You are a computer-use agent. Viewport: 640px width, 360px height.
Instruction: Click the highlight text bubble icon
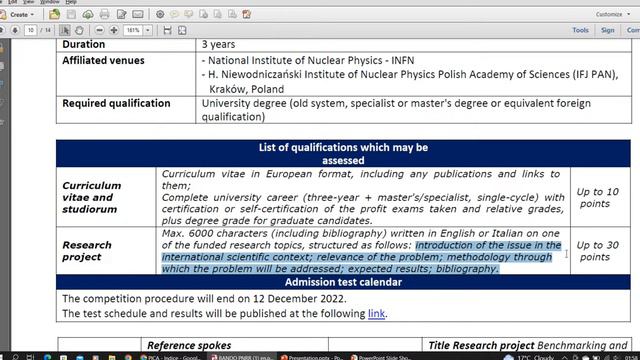tap(189, 14)
